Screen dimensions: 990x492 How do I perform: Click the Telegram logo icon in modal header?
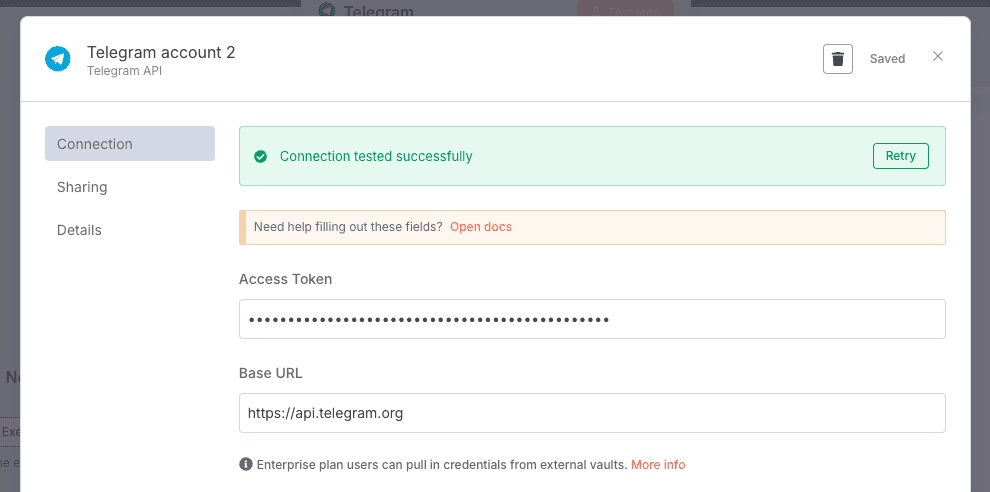(58, 59)
